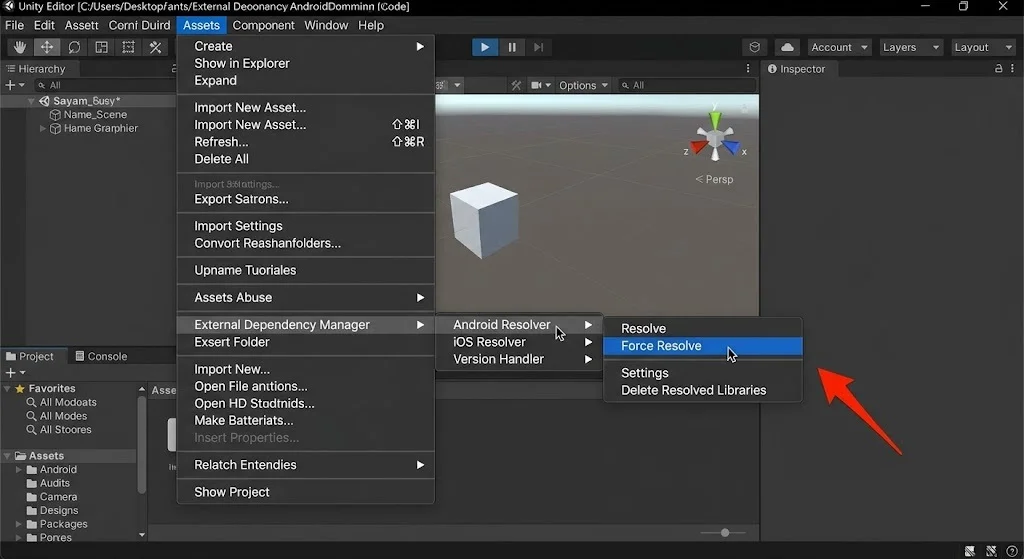Choose Refresh from Assets menu
The image size is (1024, 559).
[306, 142]
